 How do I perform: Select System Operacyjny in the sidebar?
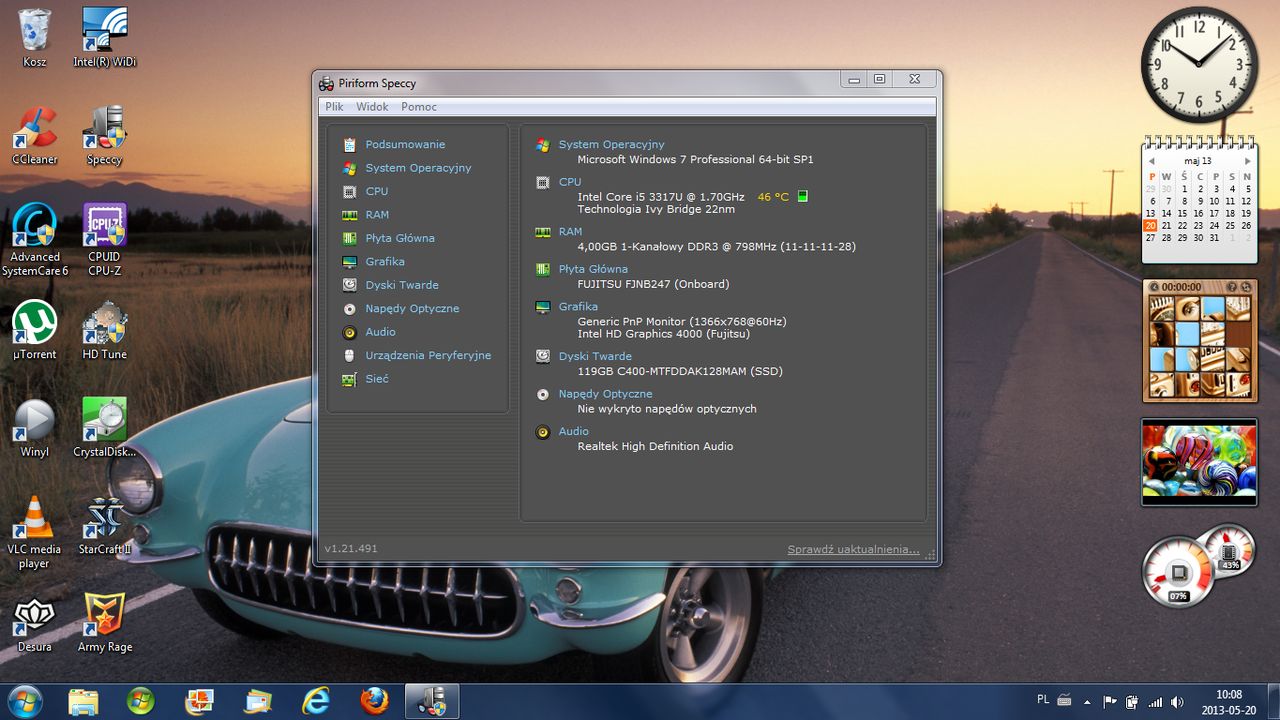point(418,168)
